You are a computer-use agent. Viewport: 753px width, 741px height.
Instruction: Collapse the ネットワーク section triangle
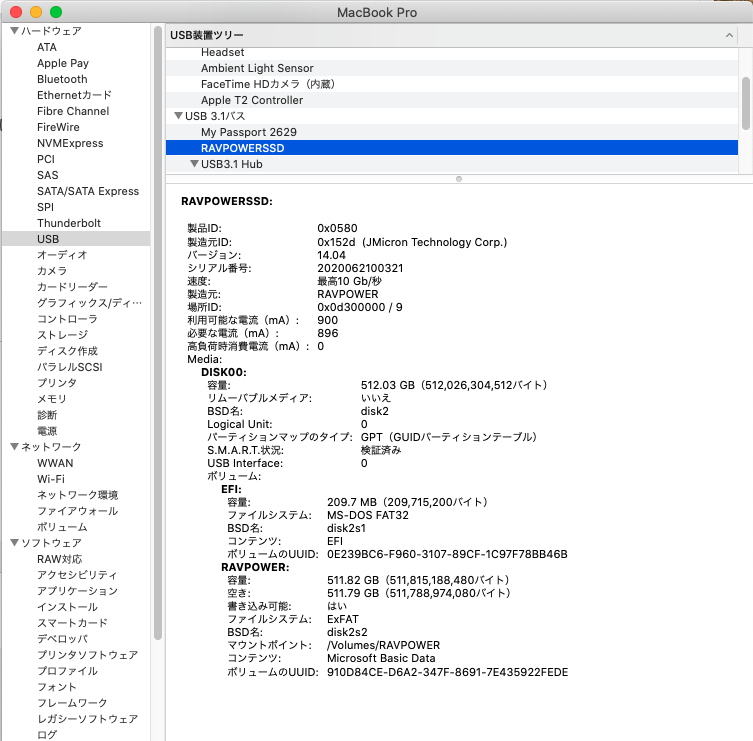coord(14,447)
